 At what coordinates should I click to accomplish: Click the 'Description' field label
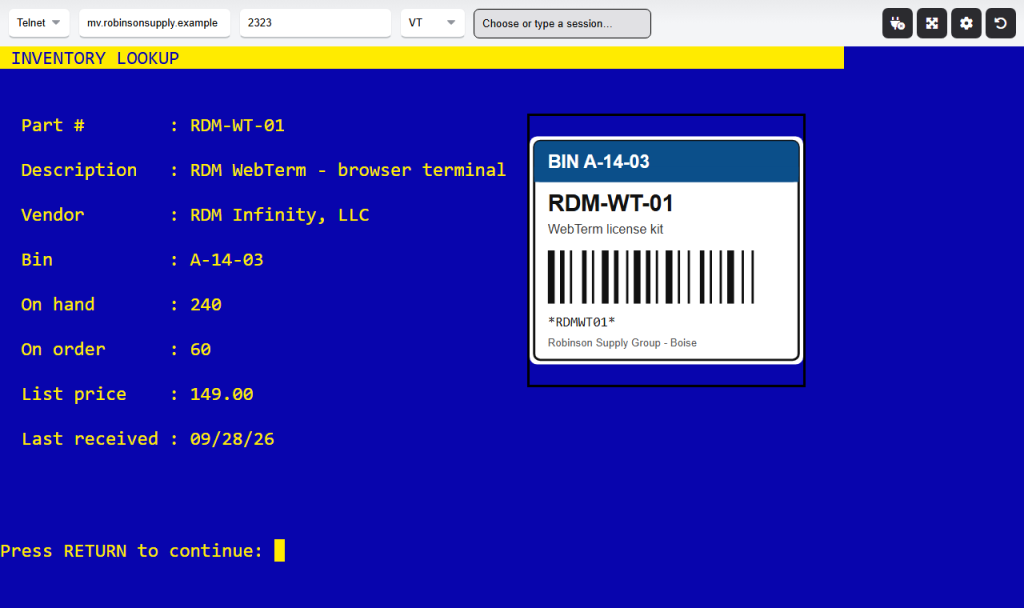coord(79,170)
